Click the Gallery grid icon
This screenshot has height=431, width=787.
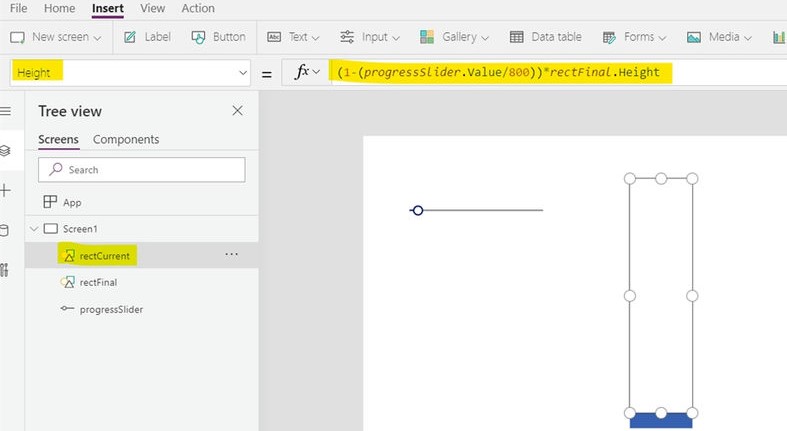pyautogui.click(x=427, y=37)
